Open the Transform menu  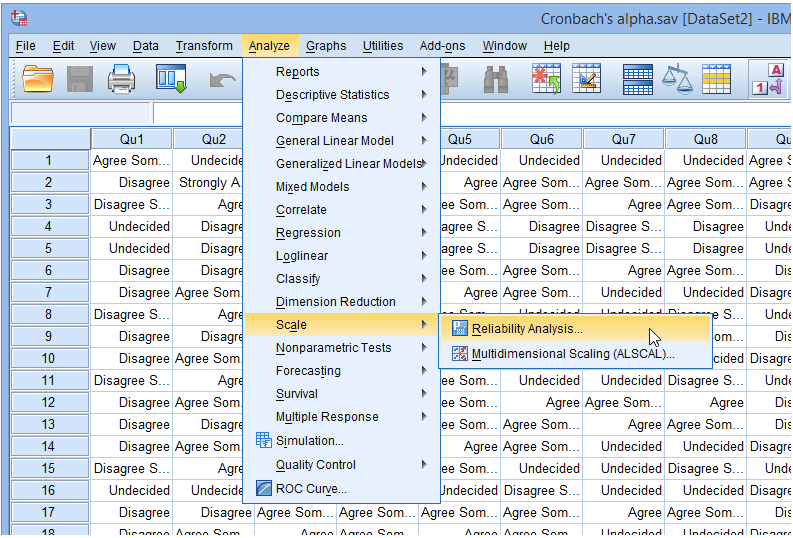204,46
